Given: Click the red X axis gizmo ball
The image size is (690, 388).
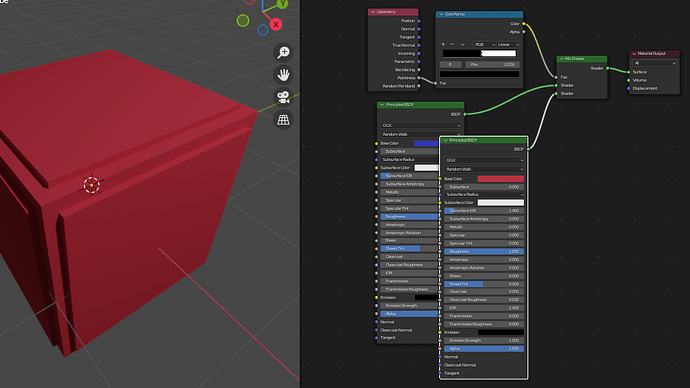Looking at the screenshot, I should click(276, 25).
